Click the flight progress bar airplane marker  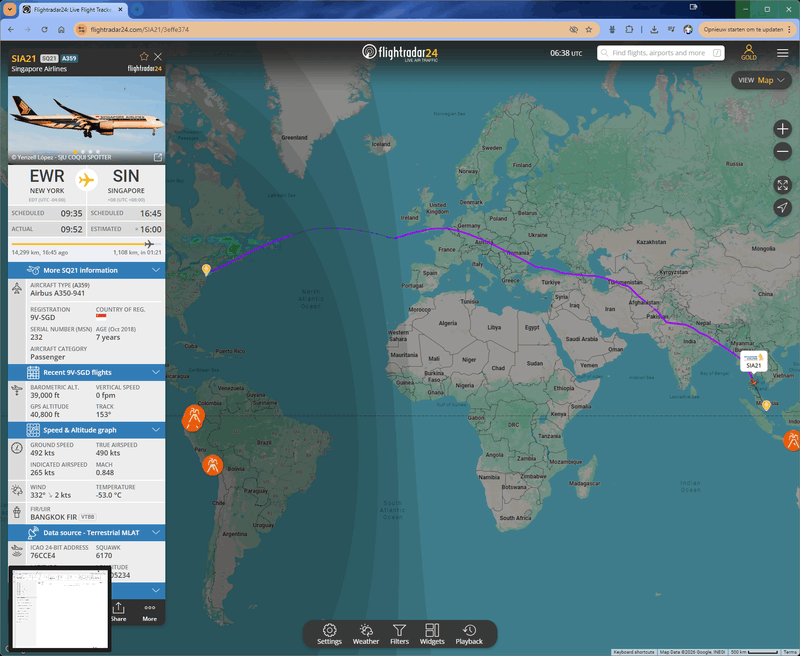pyautogui.click(x=149, y=244)
